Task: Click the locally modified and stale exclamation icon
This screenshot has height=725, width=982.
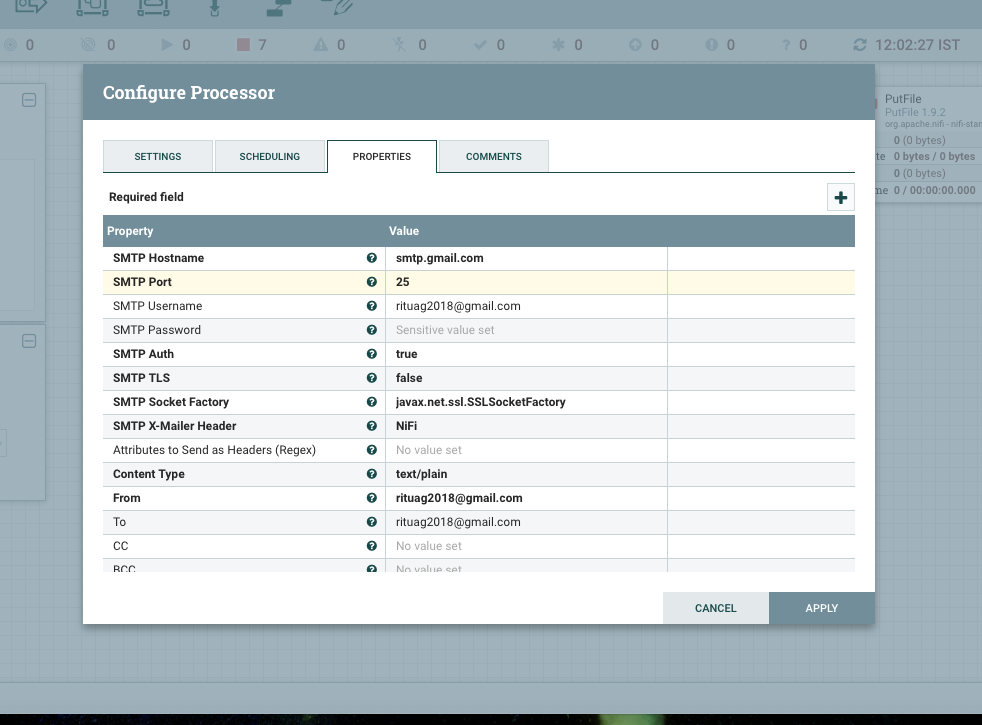Action: (x=711, y=44)
